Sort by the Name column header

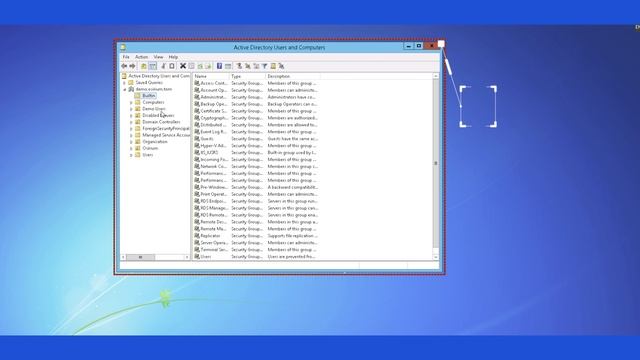[x=211, y=76]
